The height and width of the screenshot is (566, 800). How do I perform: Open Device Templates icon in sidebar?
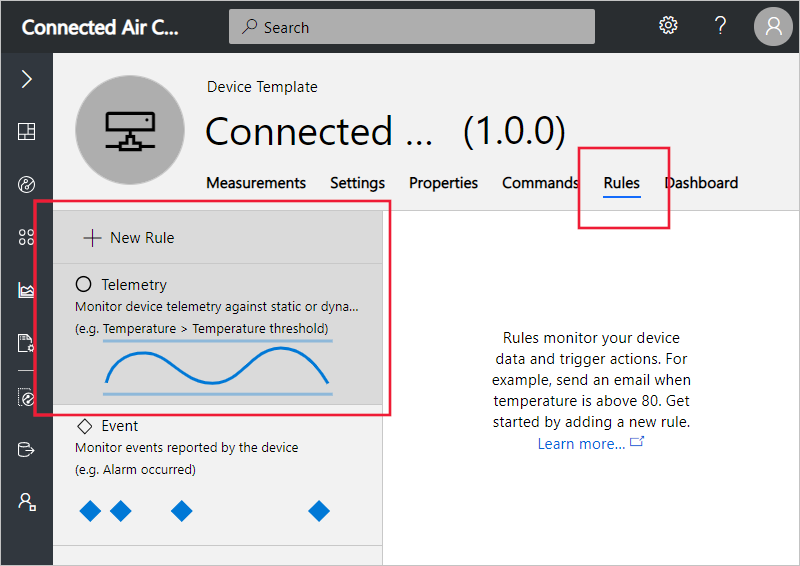[x=26, y=397]
